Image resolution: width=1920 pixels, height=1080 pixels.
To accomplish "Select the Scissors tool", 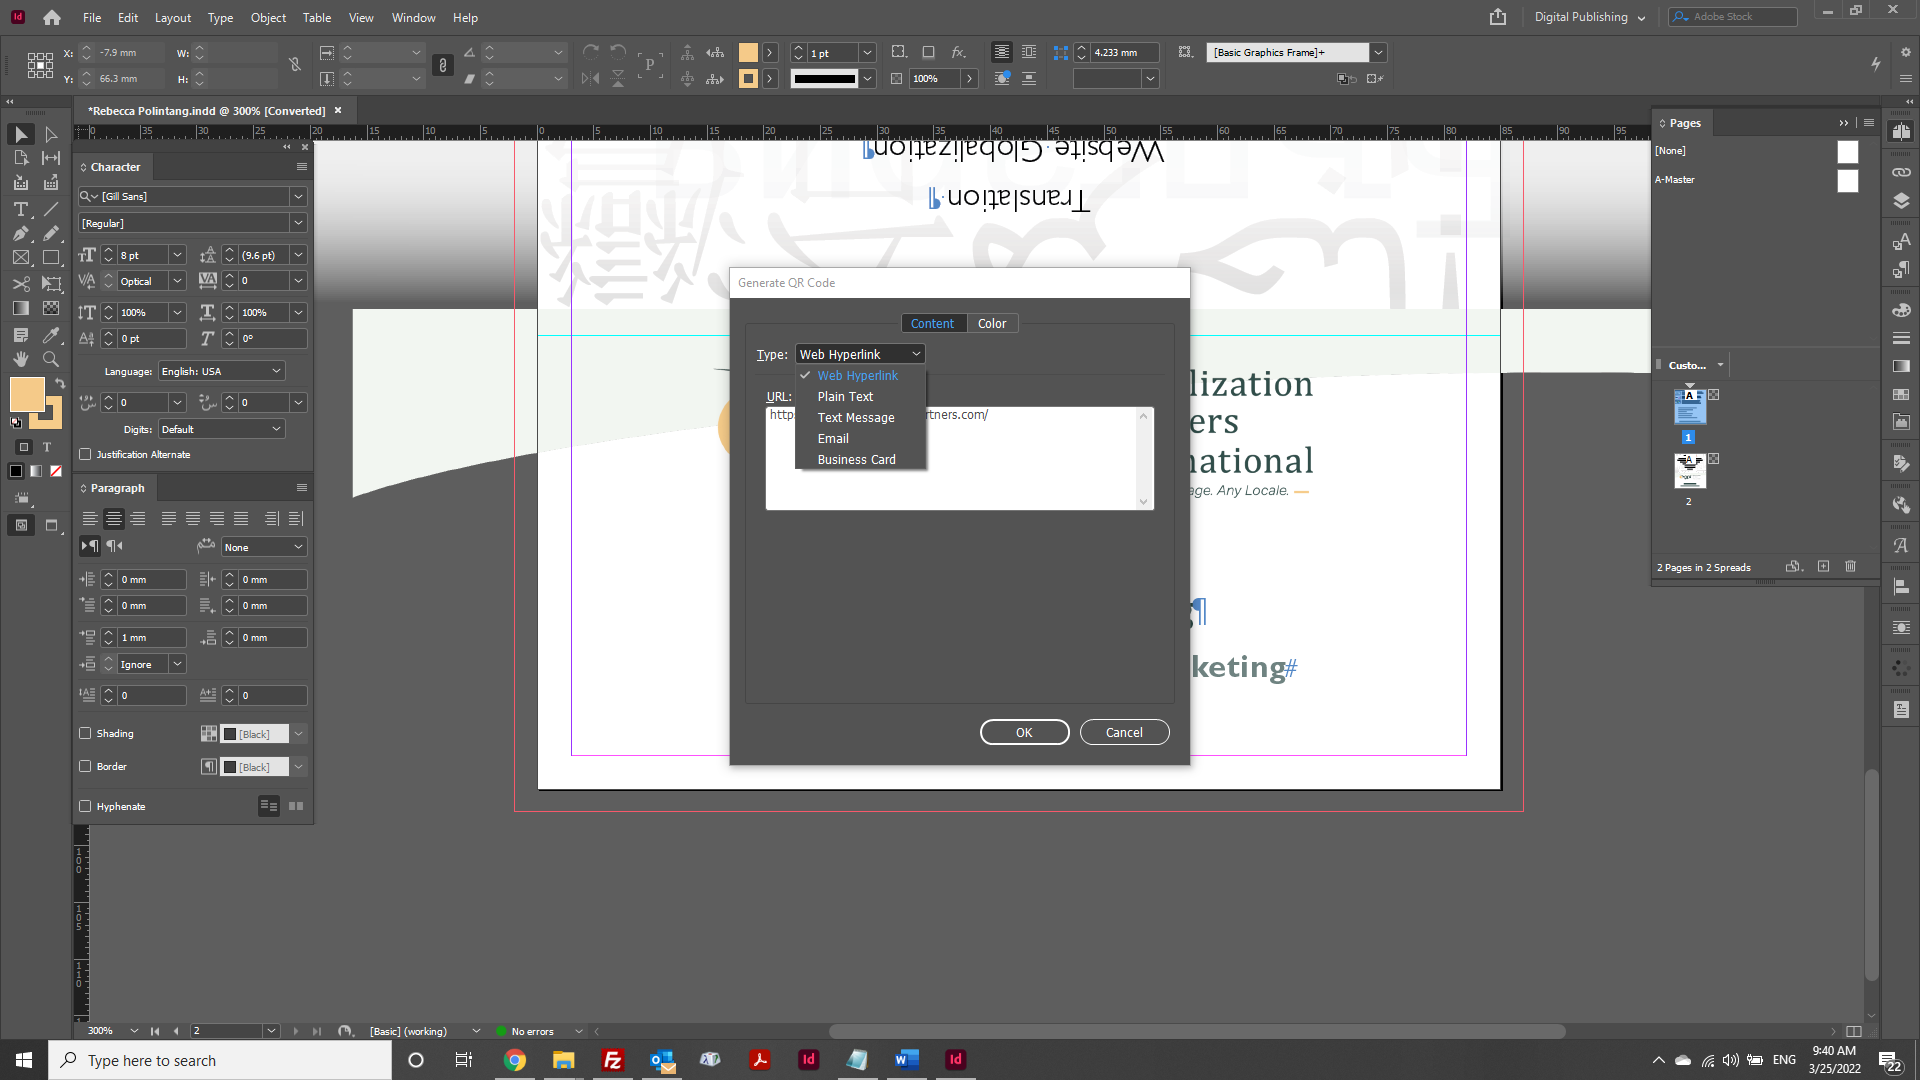I will pyautogui.click(x=20, y=284).
